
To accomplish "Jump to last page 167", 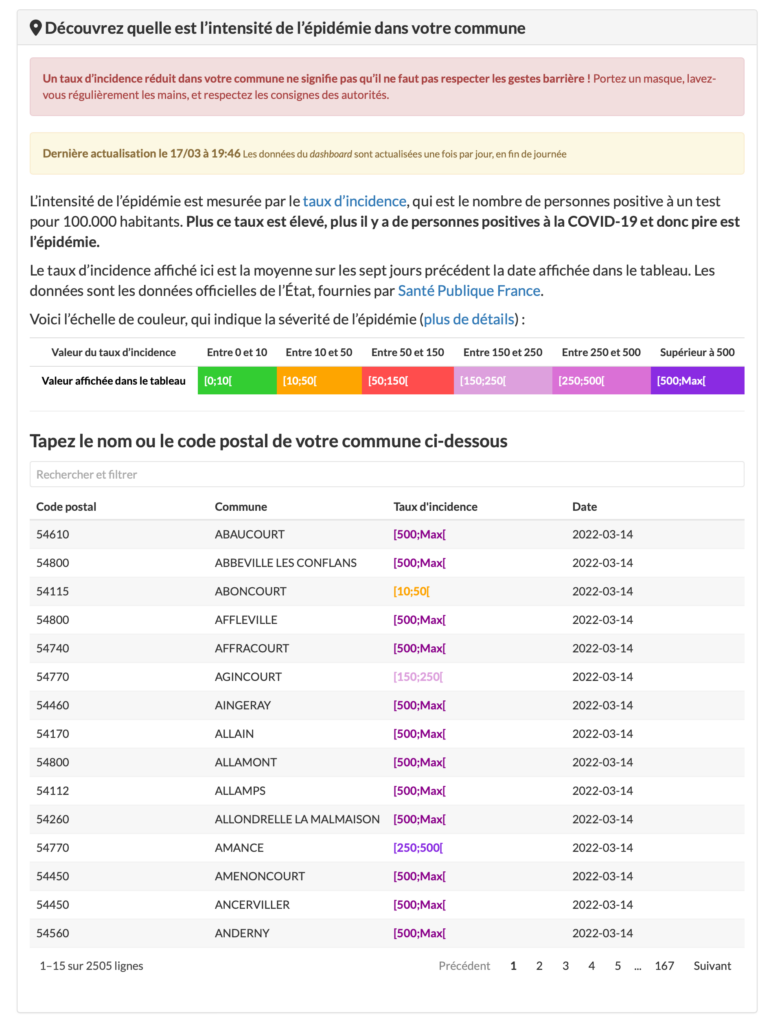I will coord(664,966).
